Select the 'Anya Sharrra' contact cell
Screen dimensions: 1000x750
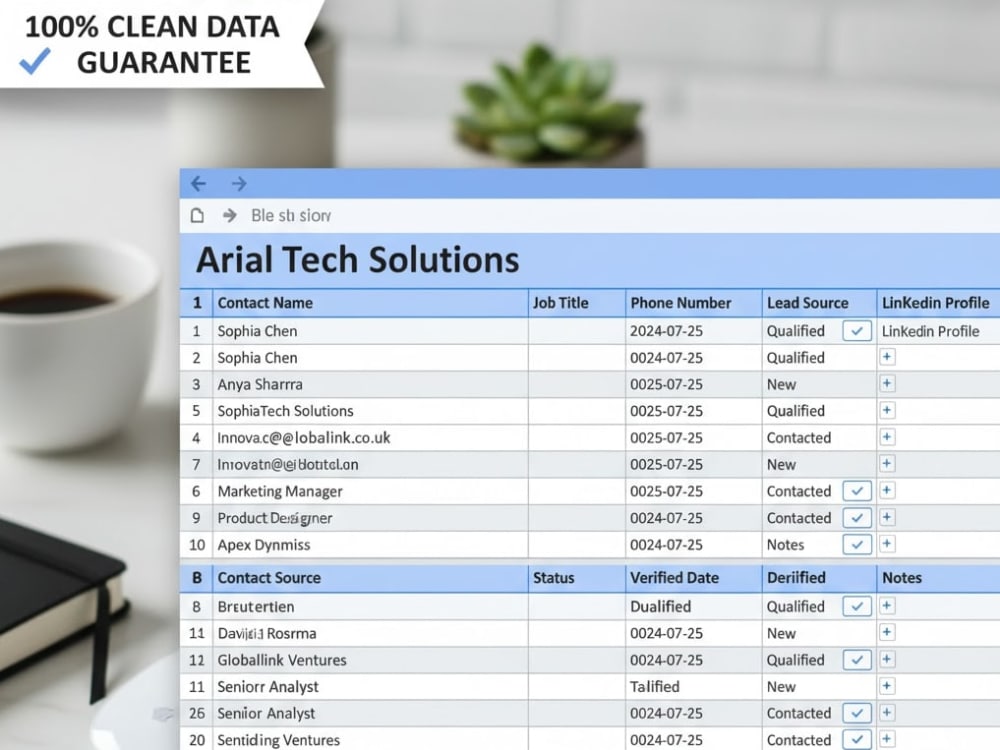[370, 385]
